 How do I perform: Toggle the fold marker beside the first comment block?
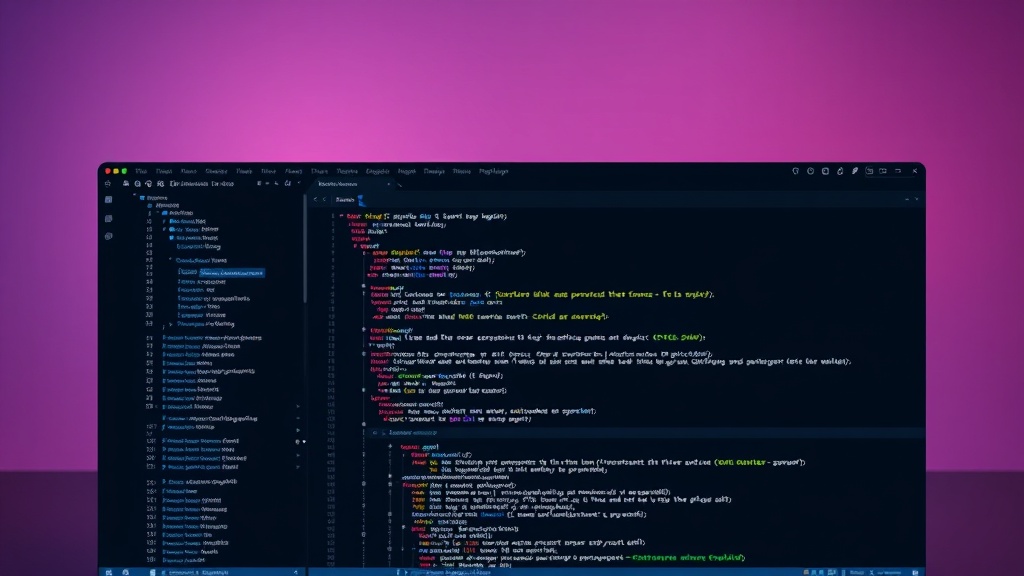coord(364,286)
